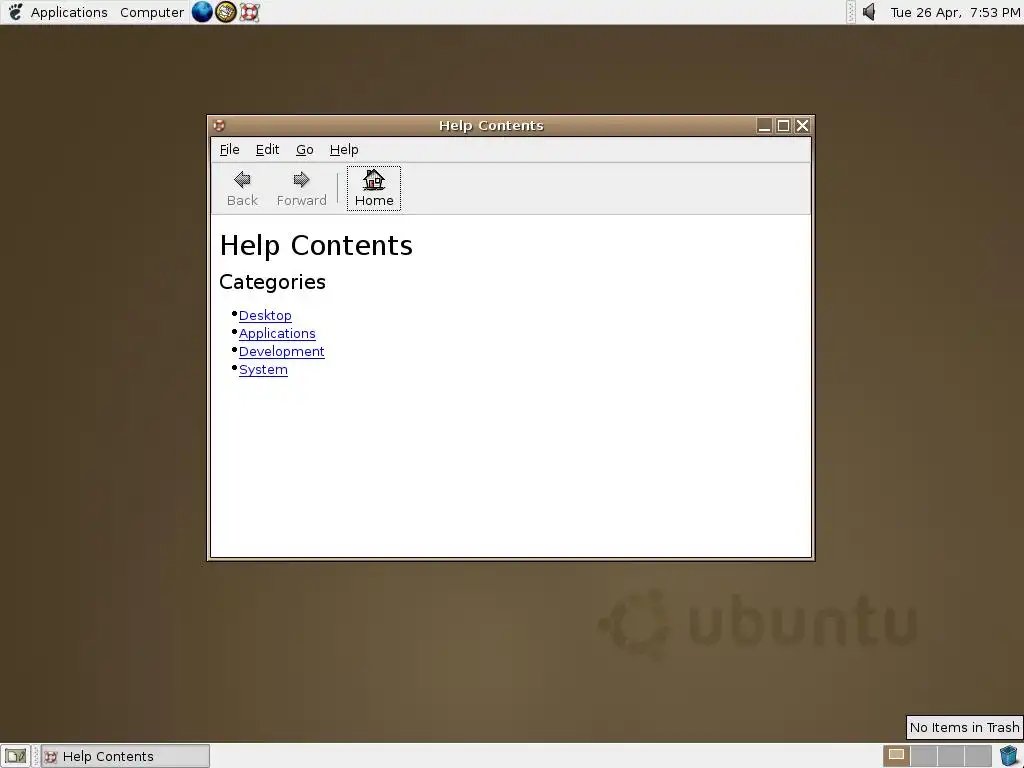
Task: Click the Show Desktop button in bottom panel
Action: click(x=16, y=756)
